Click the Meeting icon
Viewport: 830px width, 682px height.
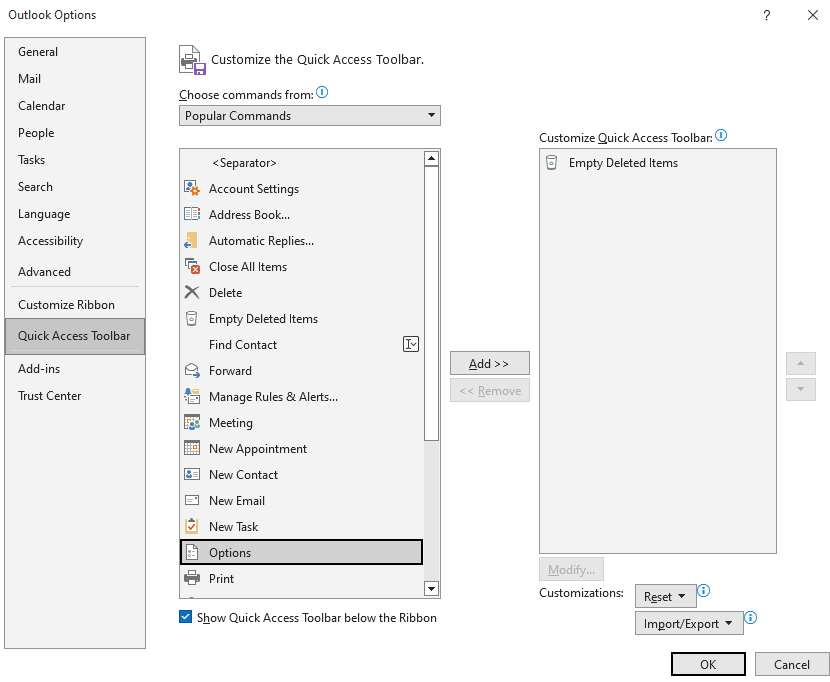pos(192,423)
